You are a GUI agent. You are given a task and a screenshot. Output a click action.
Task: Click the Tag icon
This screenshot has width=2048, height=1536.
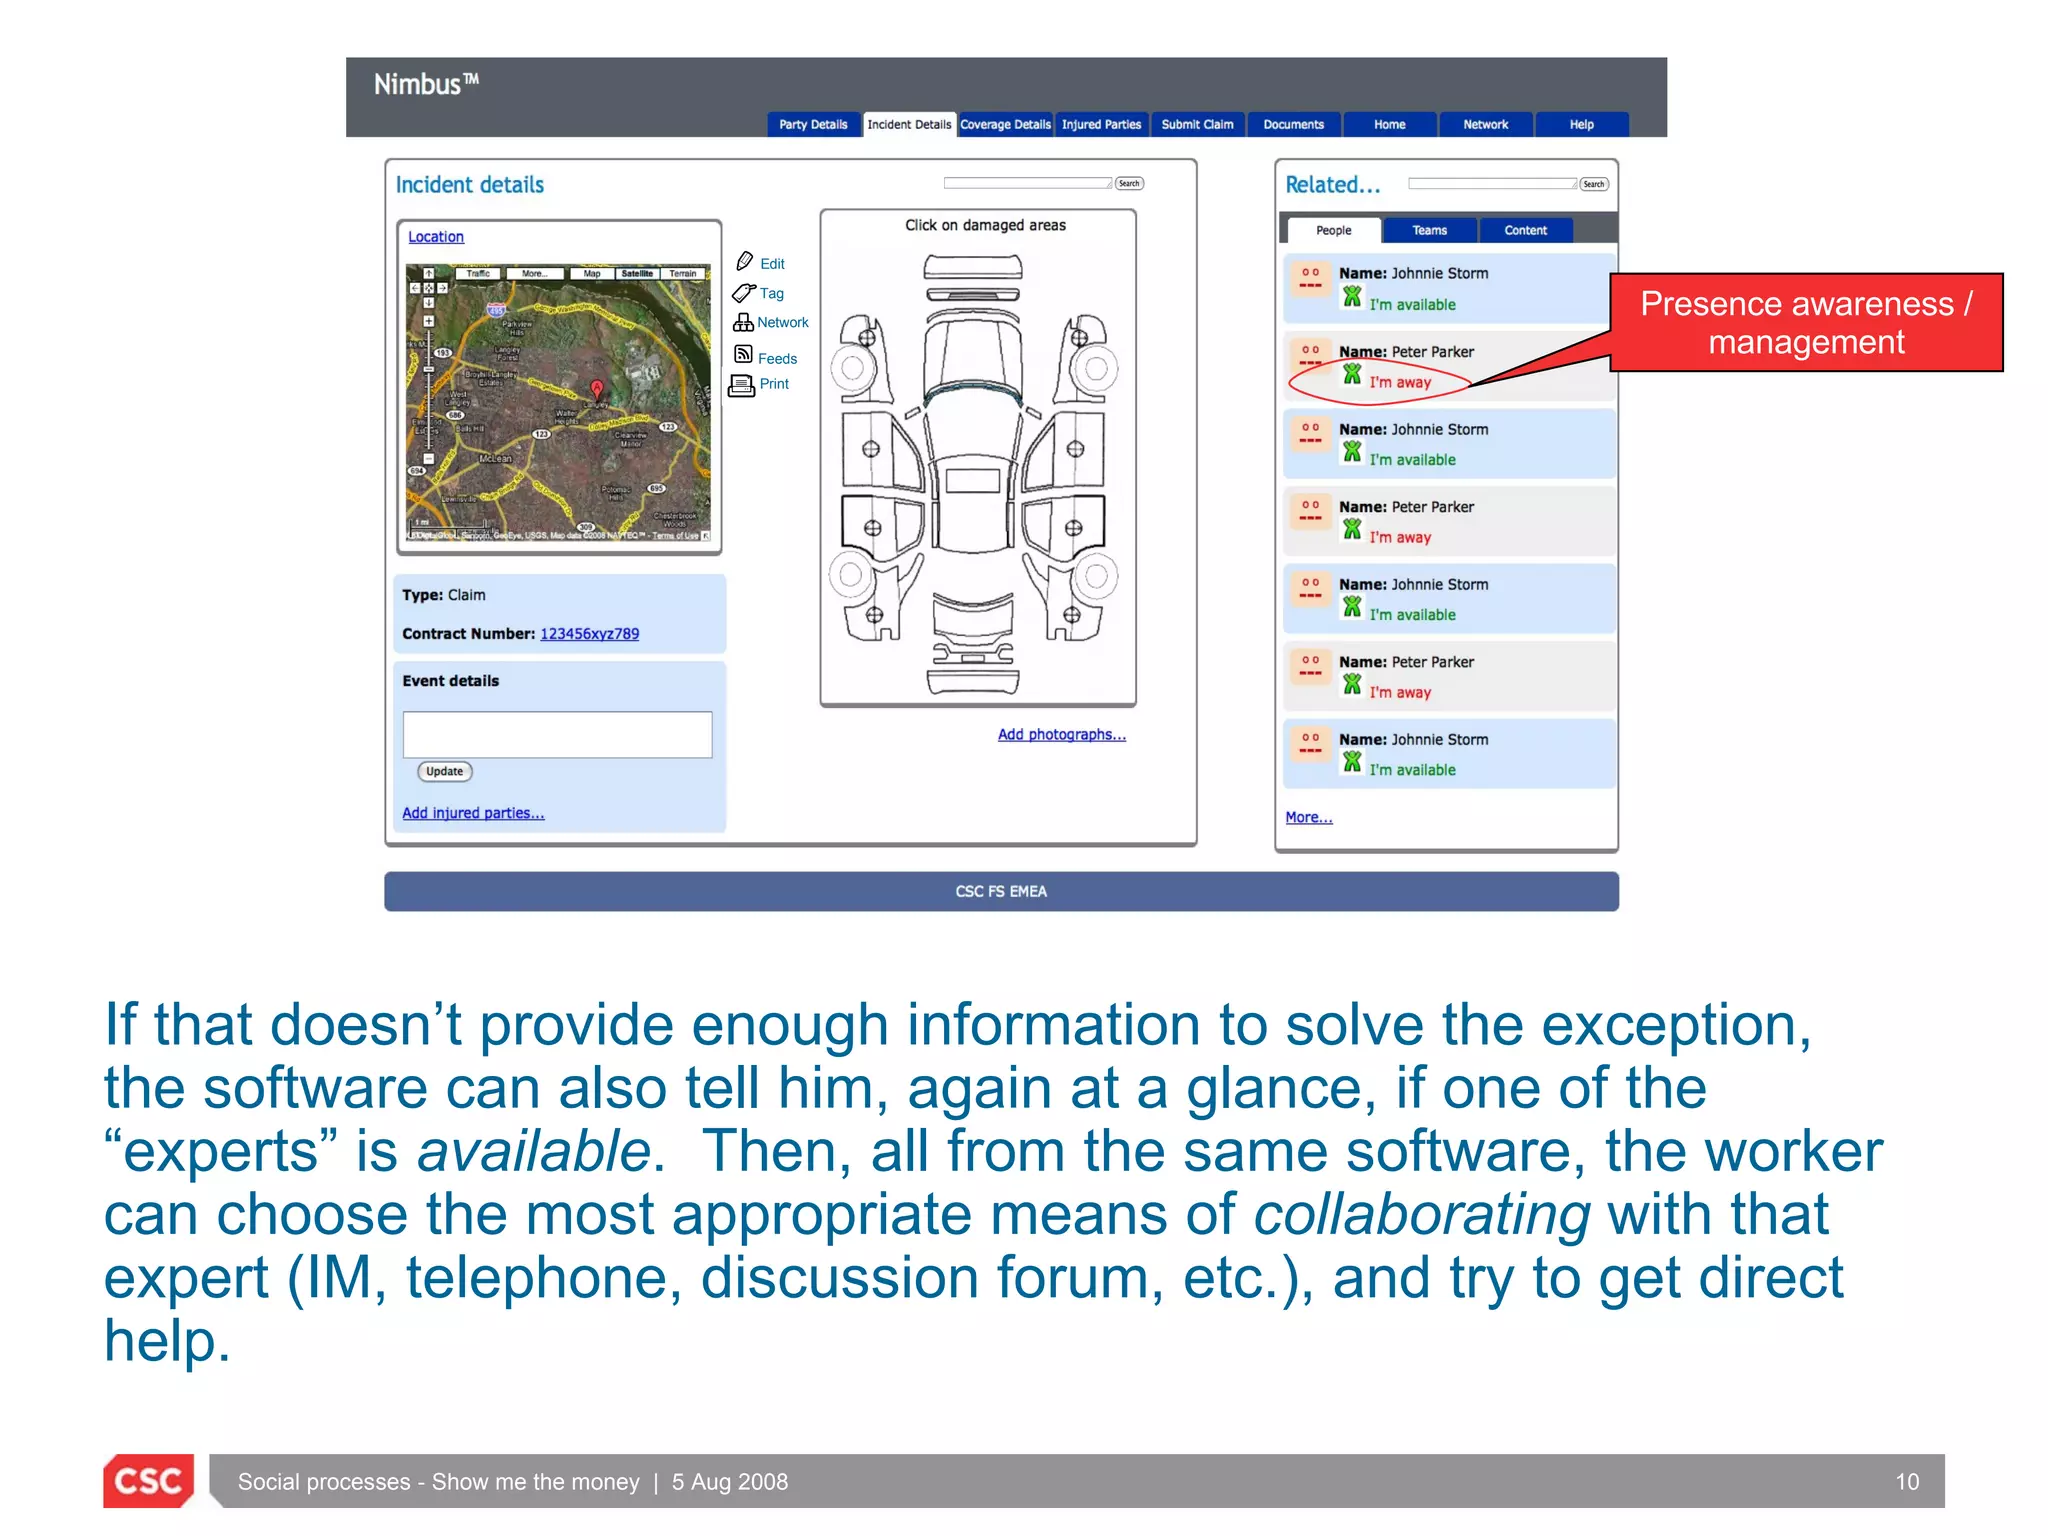[744, 293]
